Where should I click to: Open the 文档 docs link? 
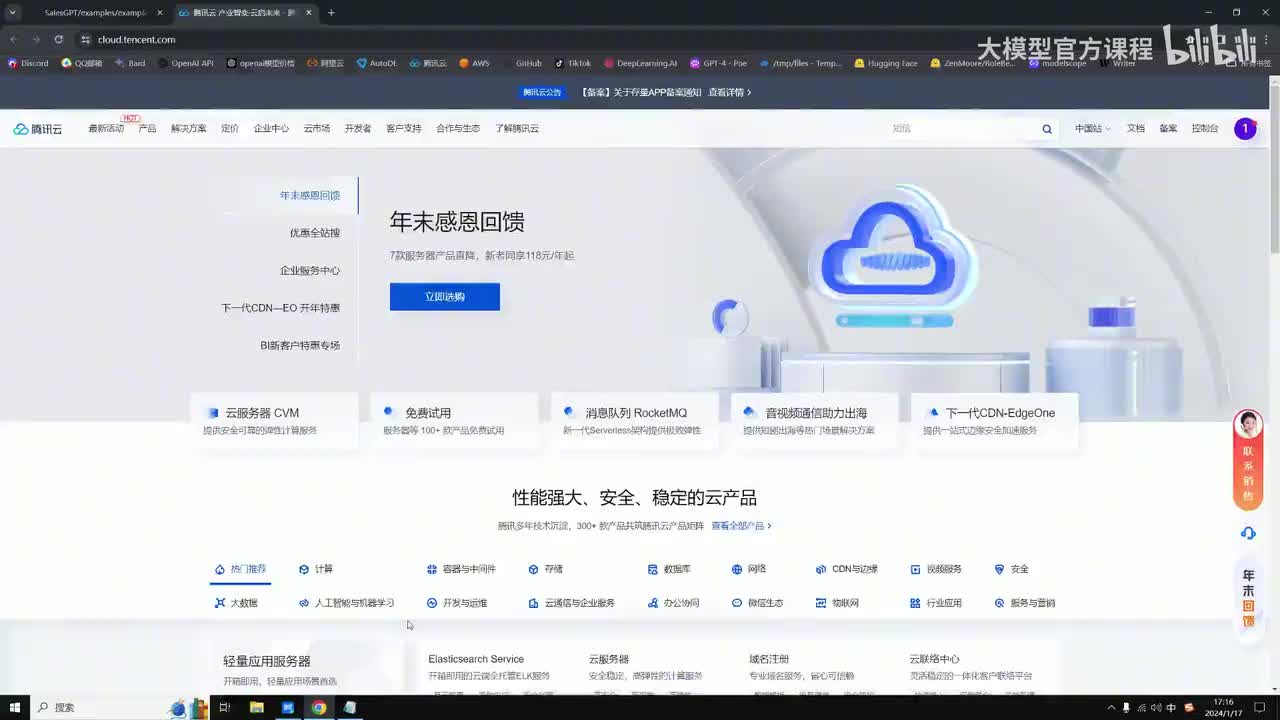pos(1136,129)
